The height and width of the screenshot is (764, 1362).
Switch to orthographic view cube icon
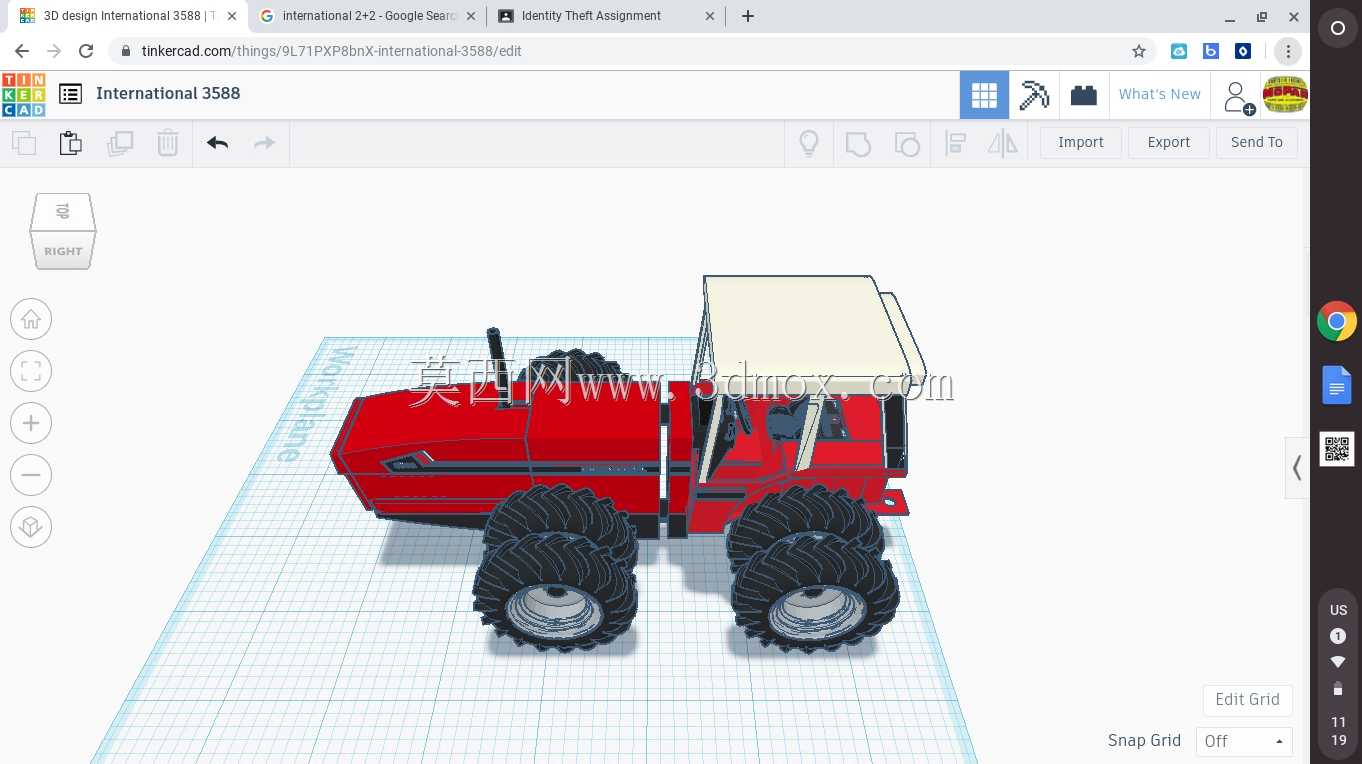[x=31, y=527]
